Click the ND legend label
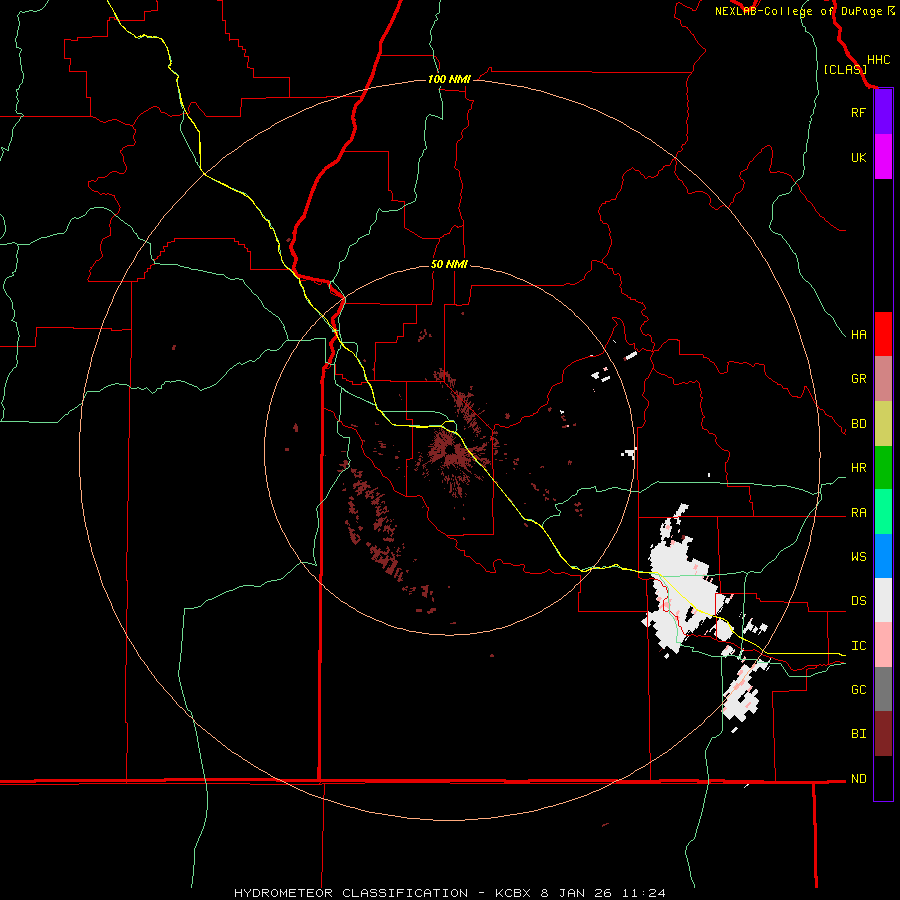Viewport: 900px width, 900px height. tap(858, 779)
